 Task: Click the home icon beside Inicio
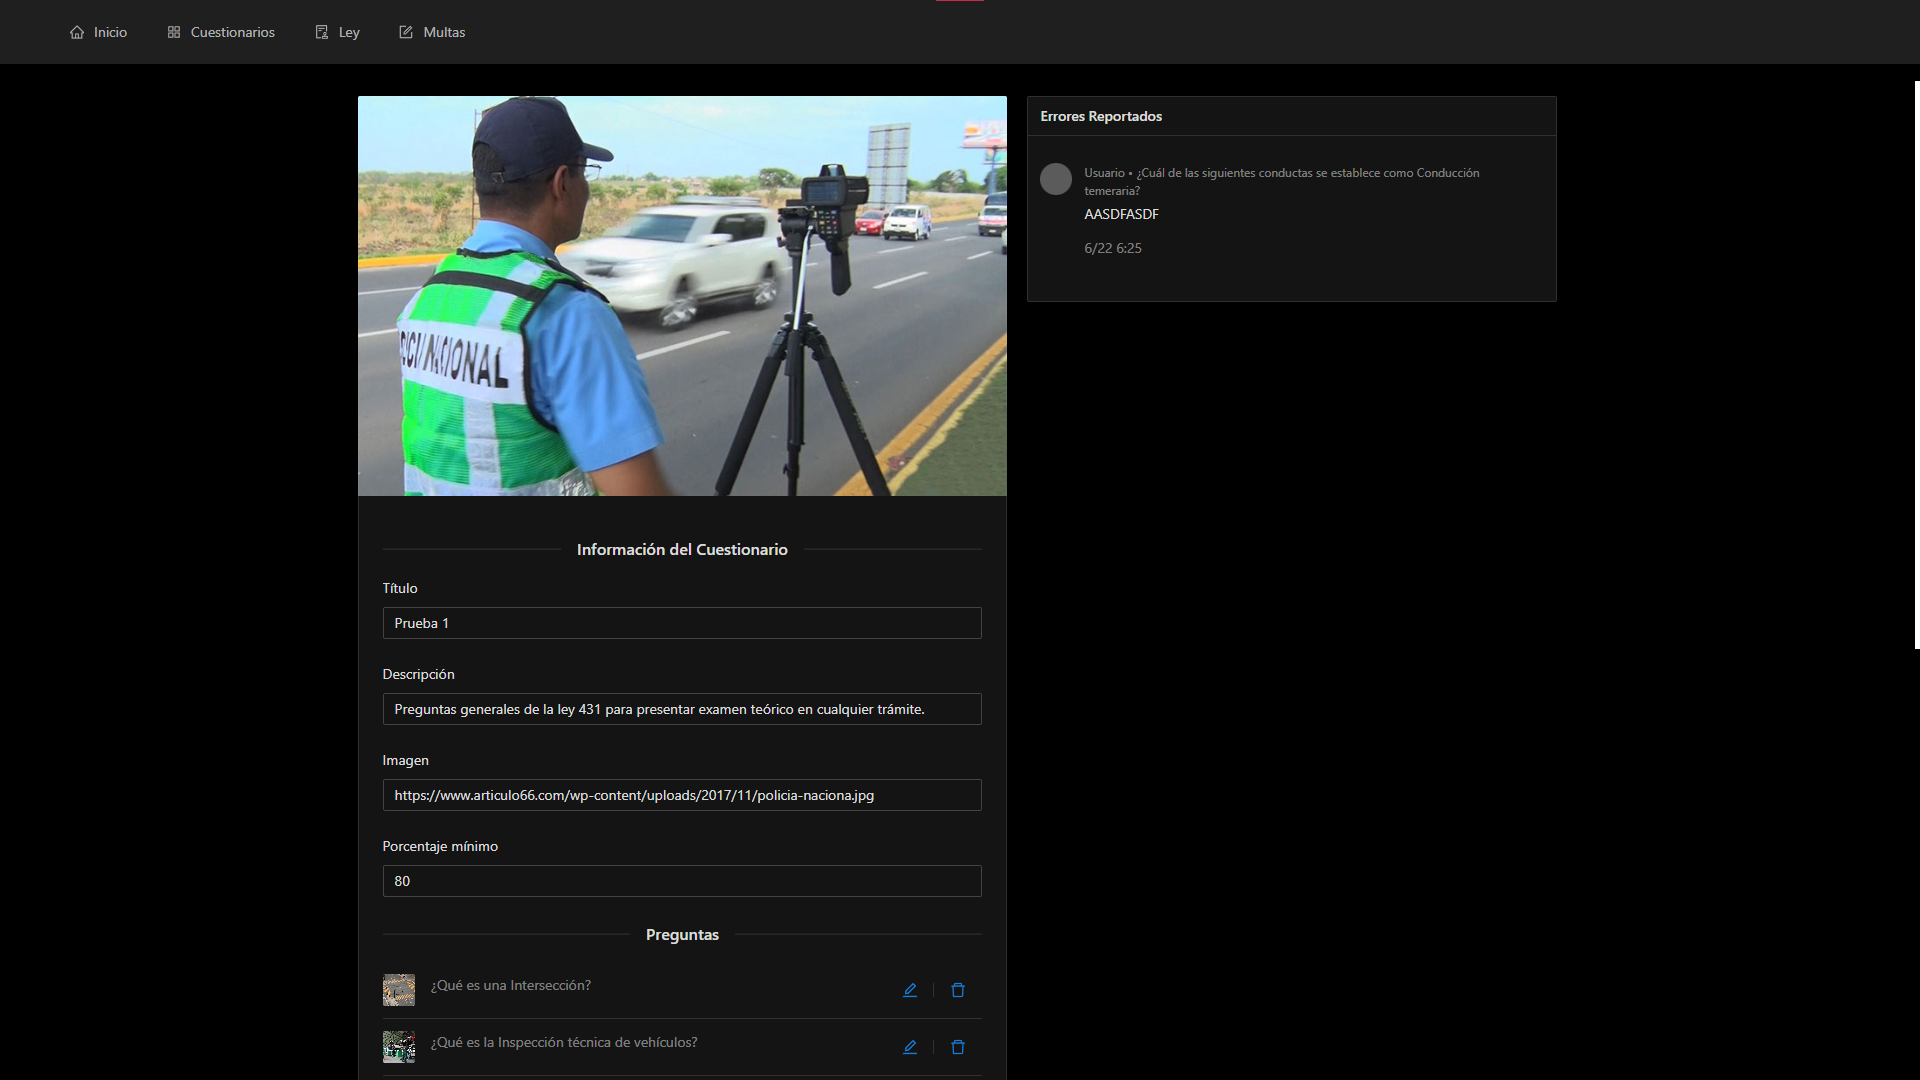77,32
